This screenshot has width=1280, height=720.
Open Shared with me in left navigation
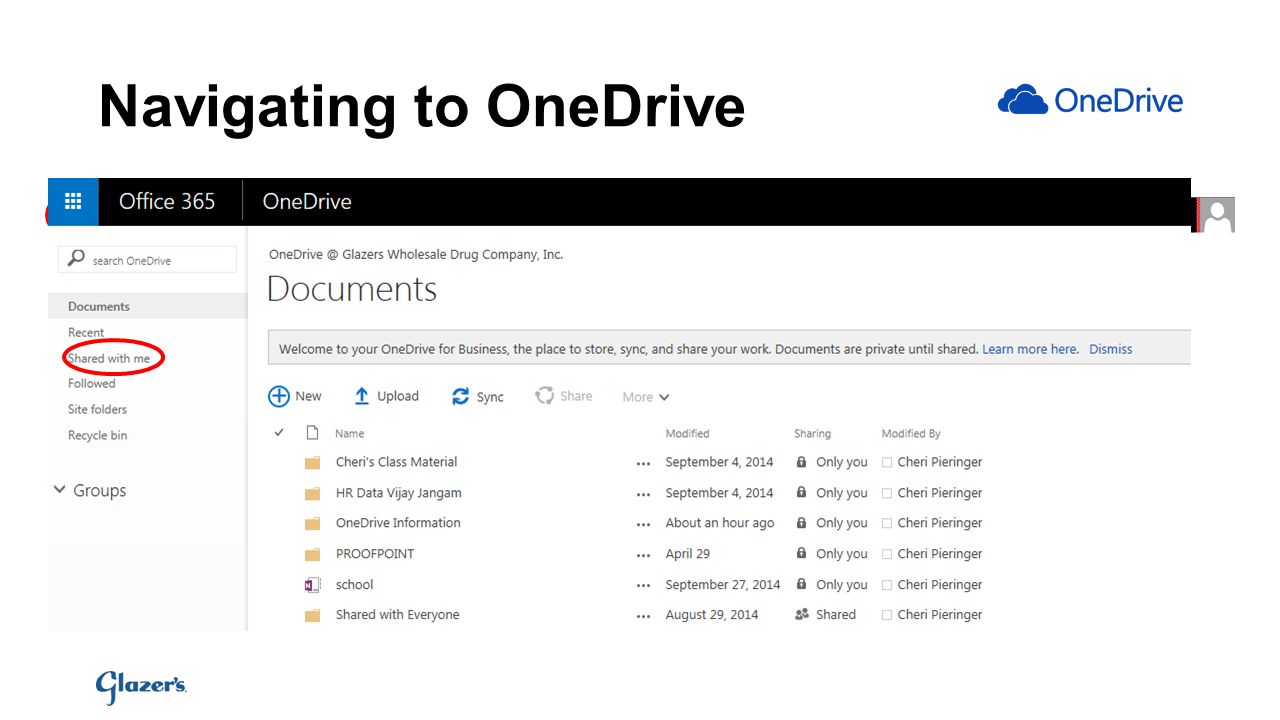[x=109, y=358]
